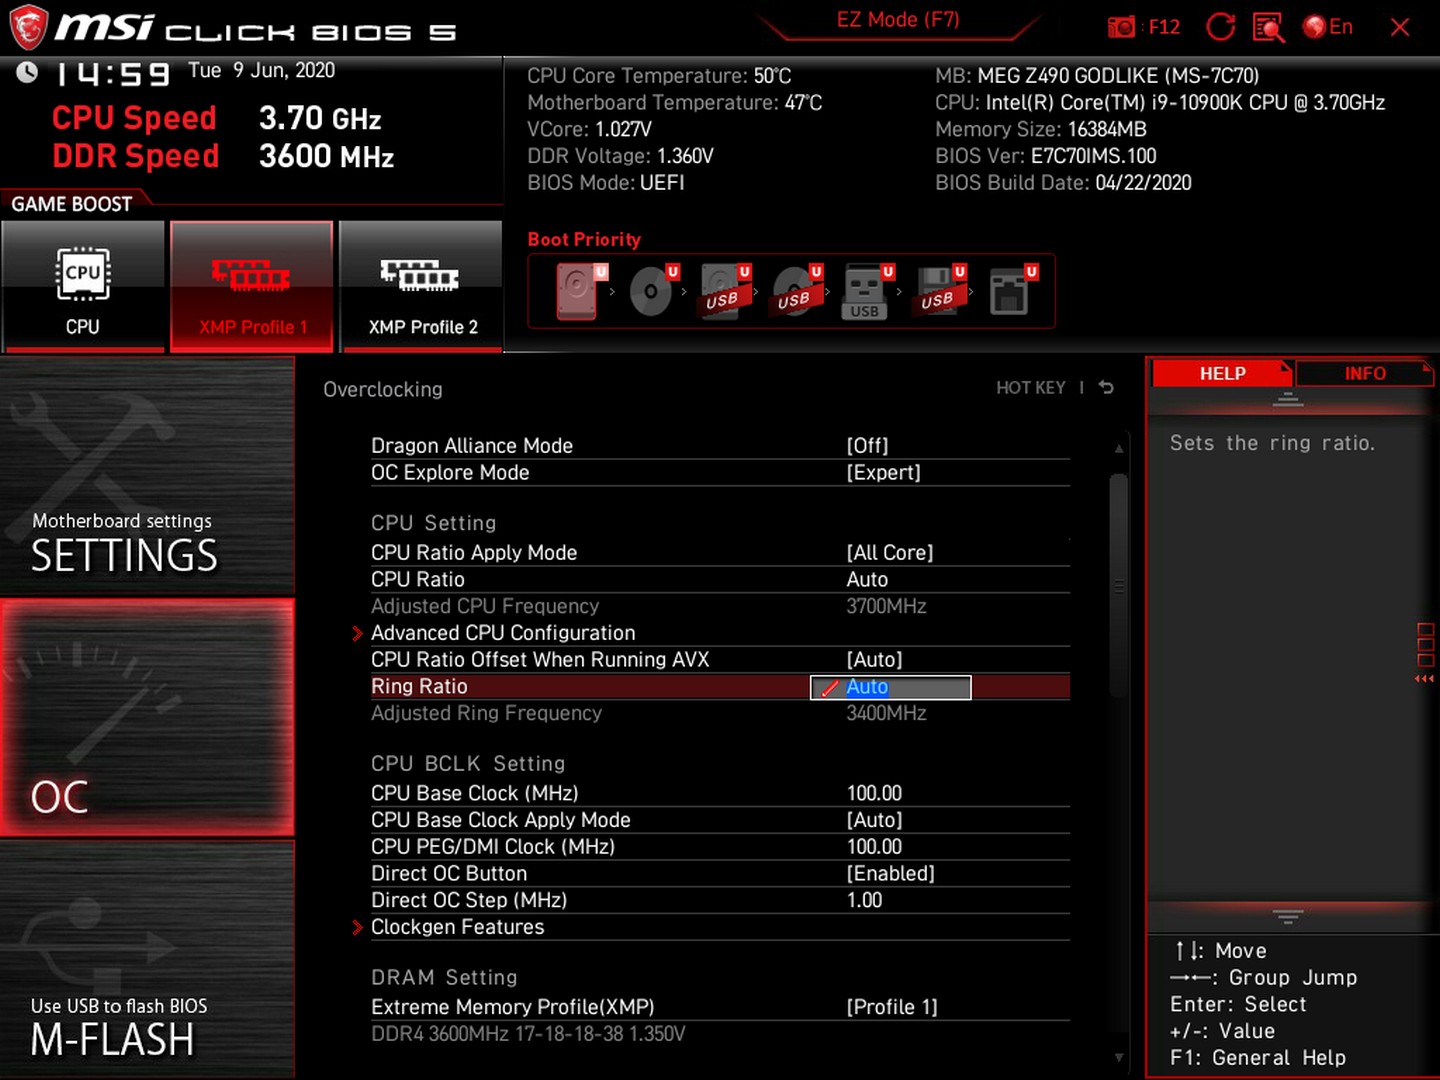
Task: Change OC Explore Mode [Expert] value
Action: [x=883, y=473]
